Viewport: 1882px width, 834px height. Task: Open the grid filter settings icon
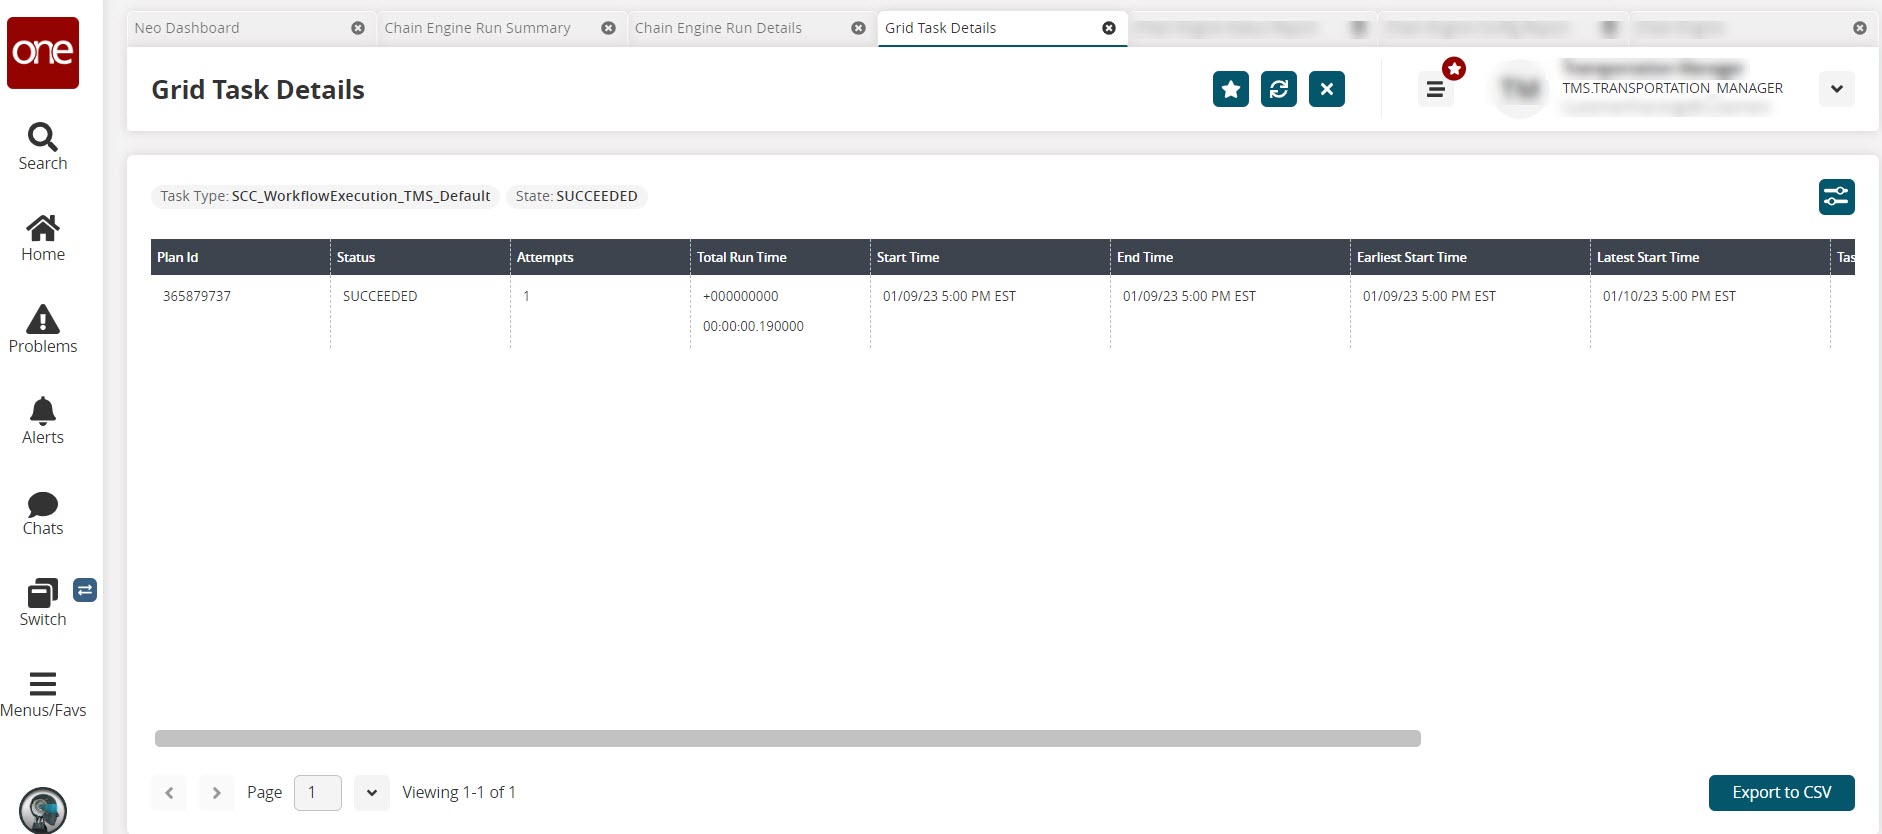click(1837, 197)
